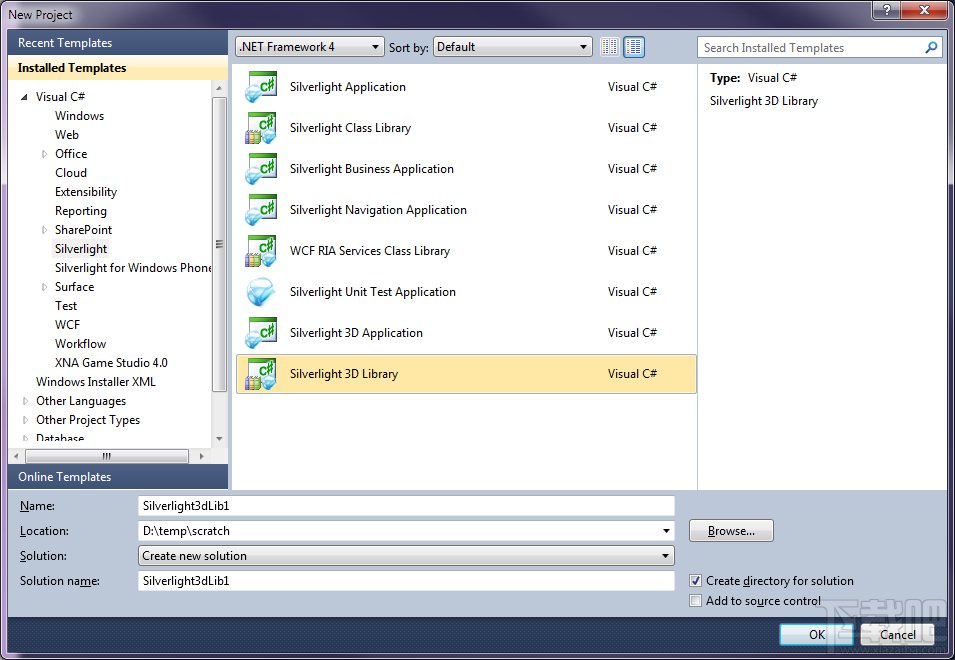The image size is (955, 660).
Task: Click the Silverlight Navigation Application template icon
Action: click(x=261, y=210)
